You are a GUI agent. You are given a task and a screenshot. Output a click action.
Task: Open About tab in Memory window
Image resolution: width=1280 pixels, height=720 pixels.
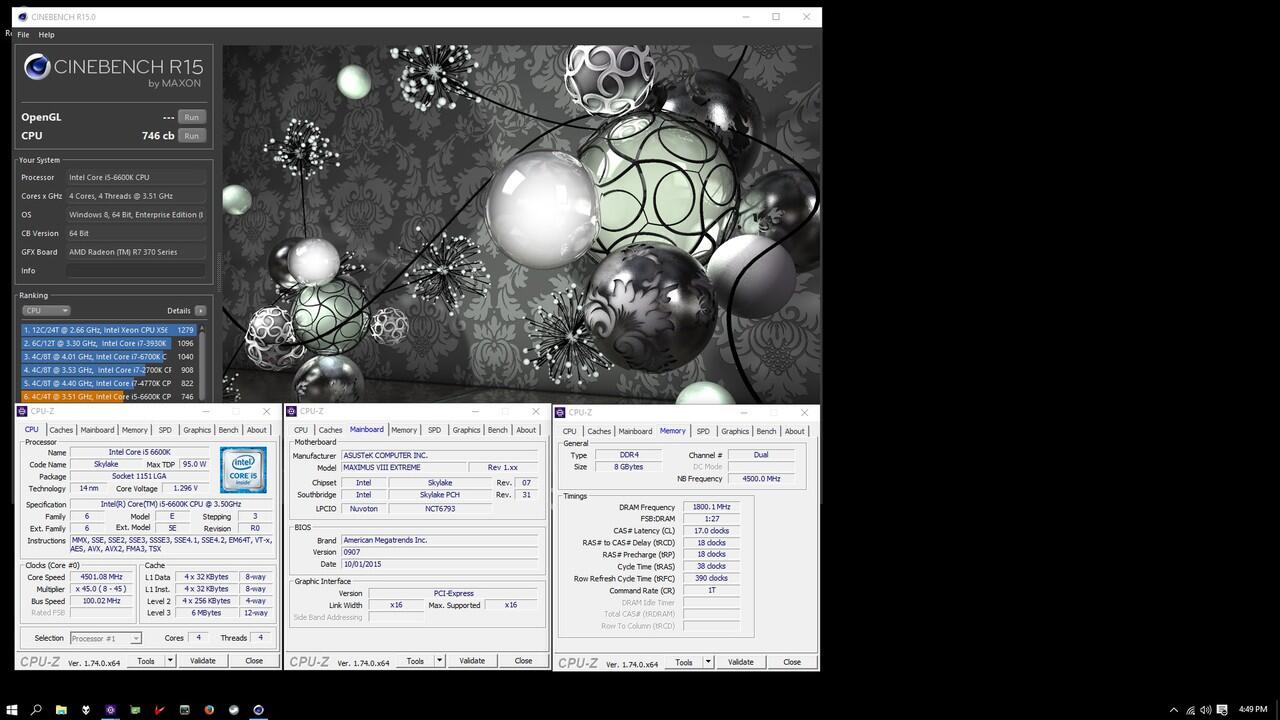(x=795, y=431)
